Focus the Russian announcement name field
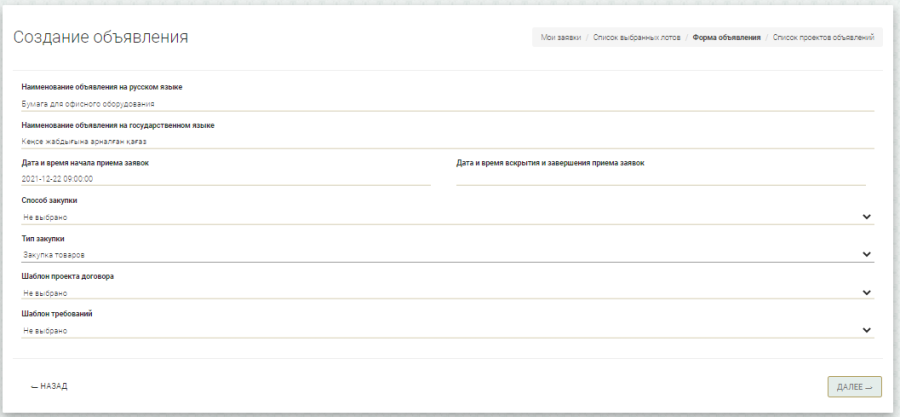This screenshot has width=900, height=417. click(x=446, y=103)
